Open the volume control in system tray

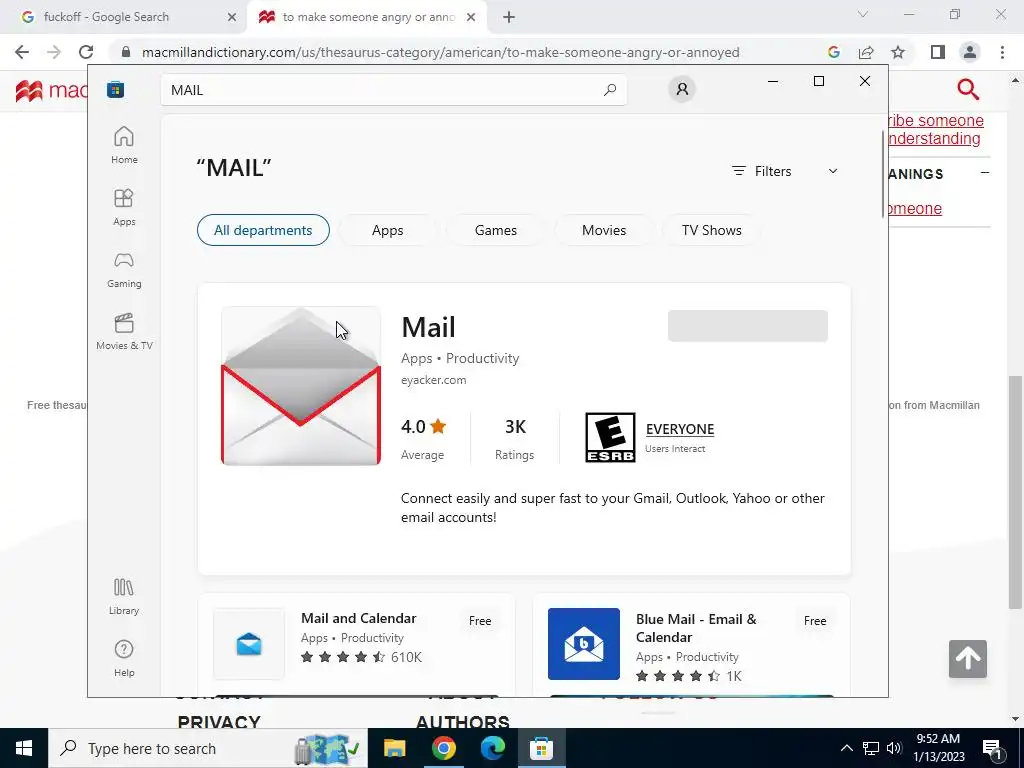pos(894,748)
